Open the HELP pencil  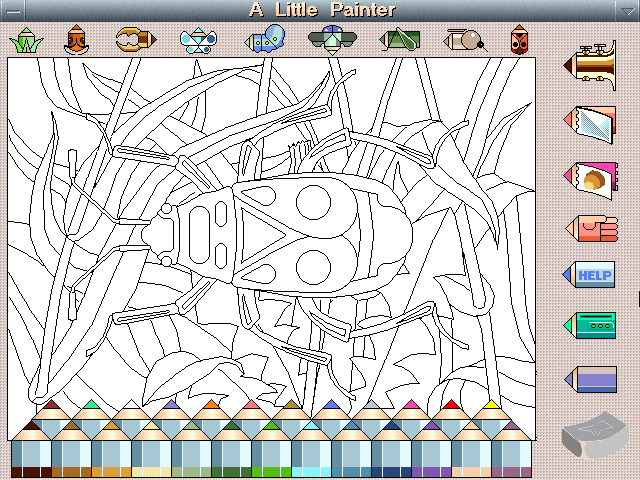tap(589, 275)
